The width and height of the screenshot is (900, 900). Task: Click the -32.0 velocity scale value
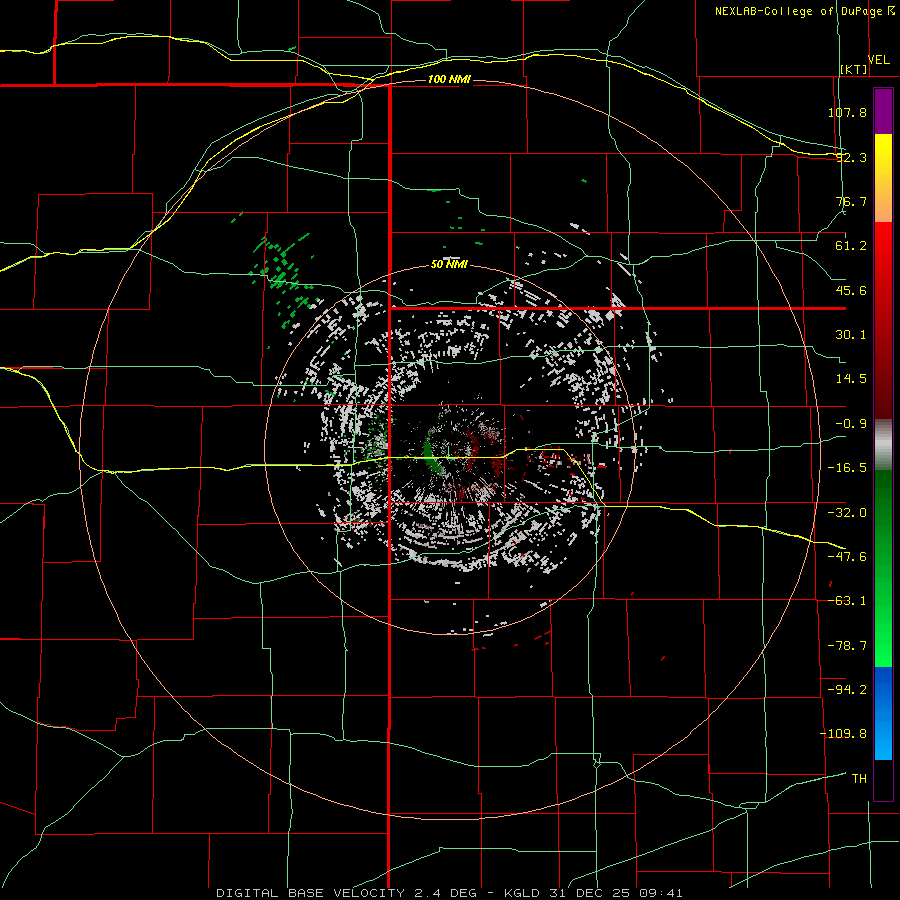pyautogui.click(x=847, y=513)
